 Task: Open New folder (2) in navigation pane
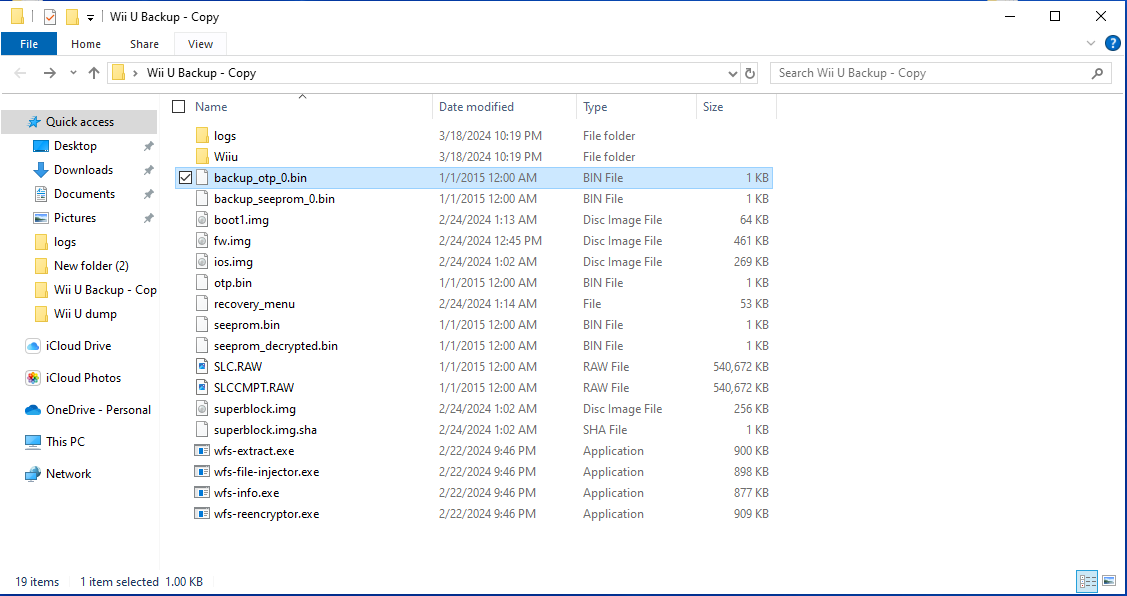tap(91, 266)
